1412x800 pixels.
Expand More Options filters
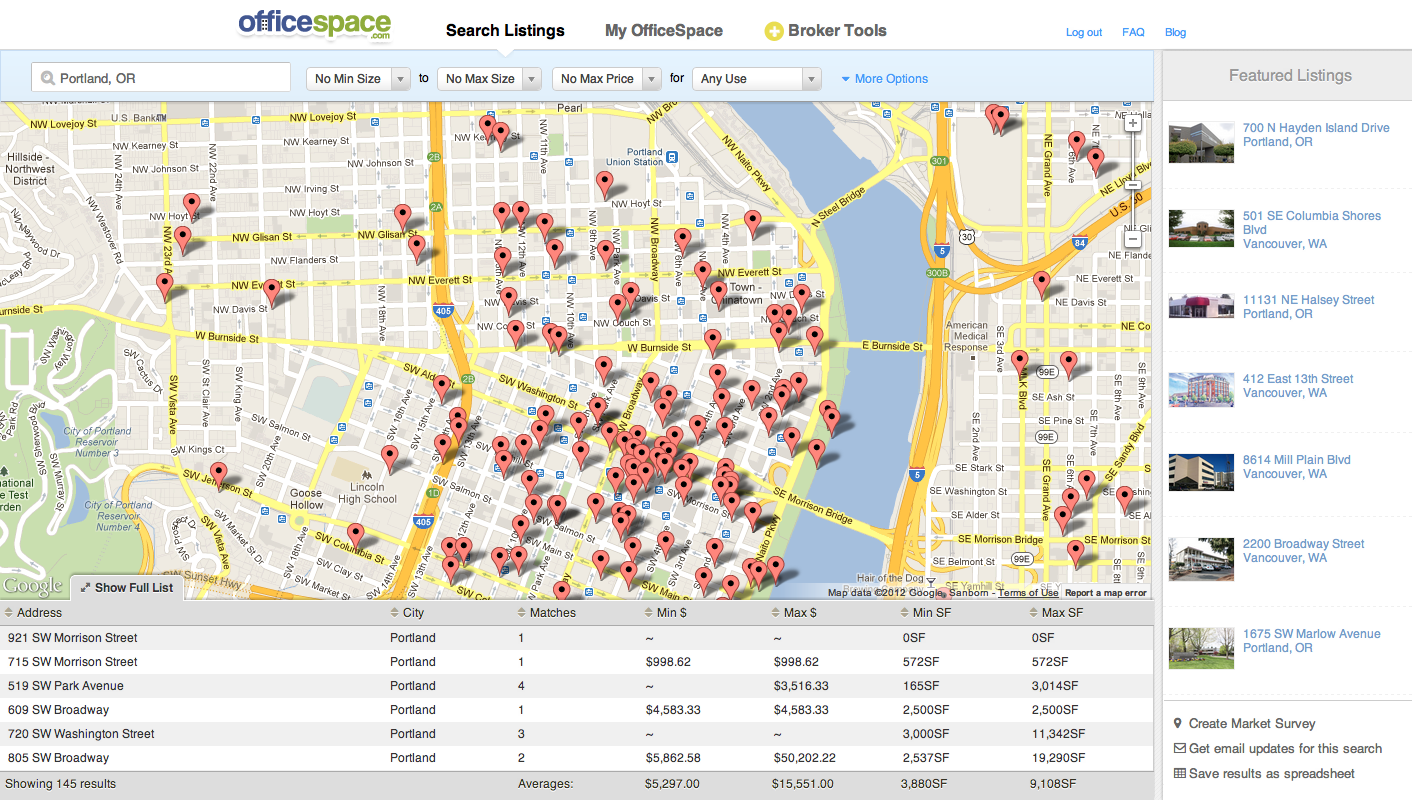[884, 79]
